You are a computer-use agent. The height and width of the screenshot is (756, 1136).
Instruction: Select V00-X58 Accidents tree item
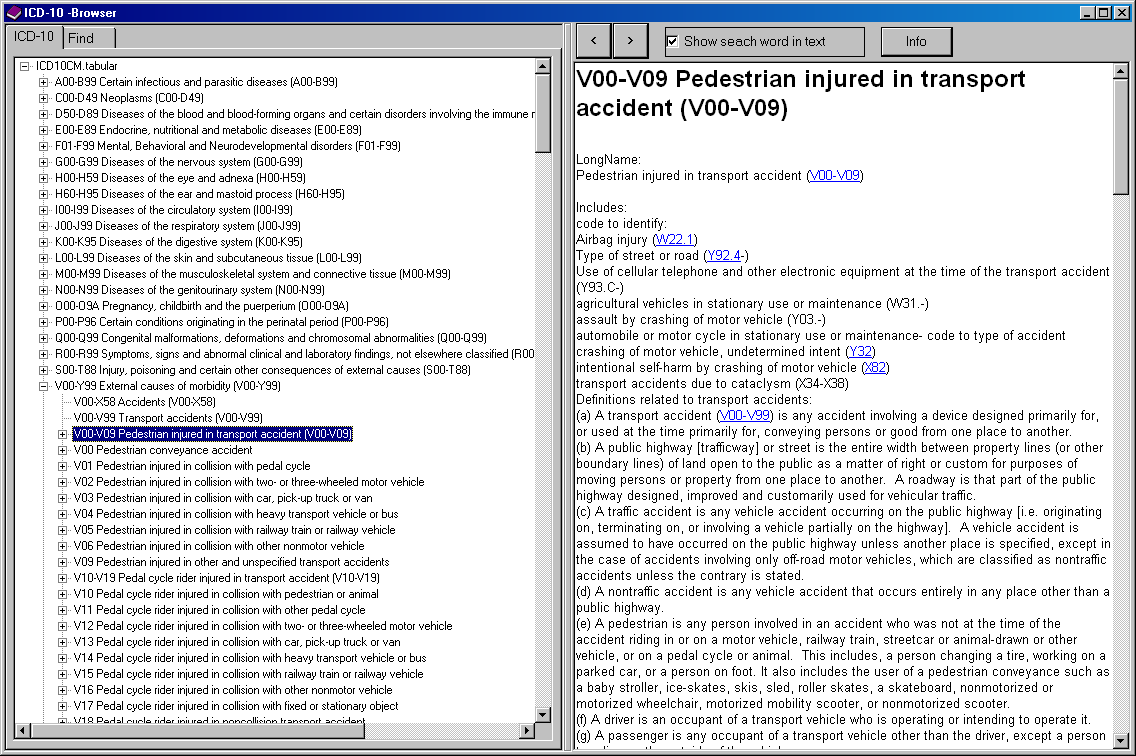click(x=145, y=402)
